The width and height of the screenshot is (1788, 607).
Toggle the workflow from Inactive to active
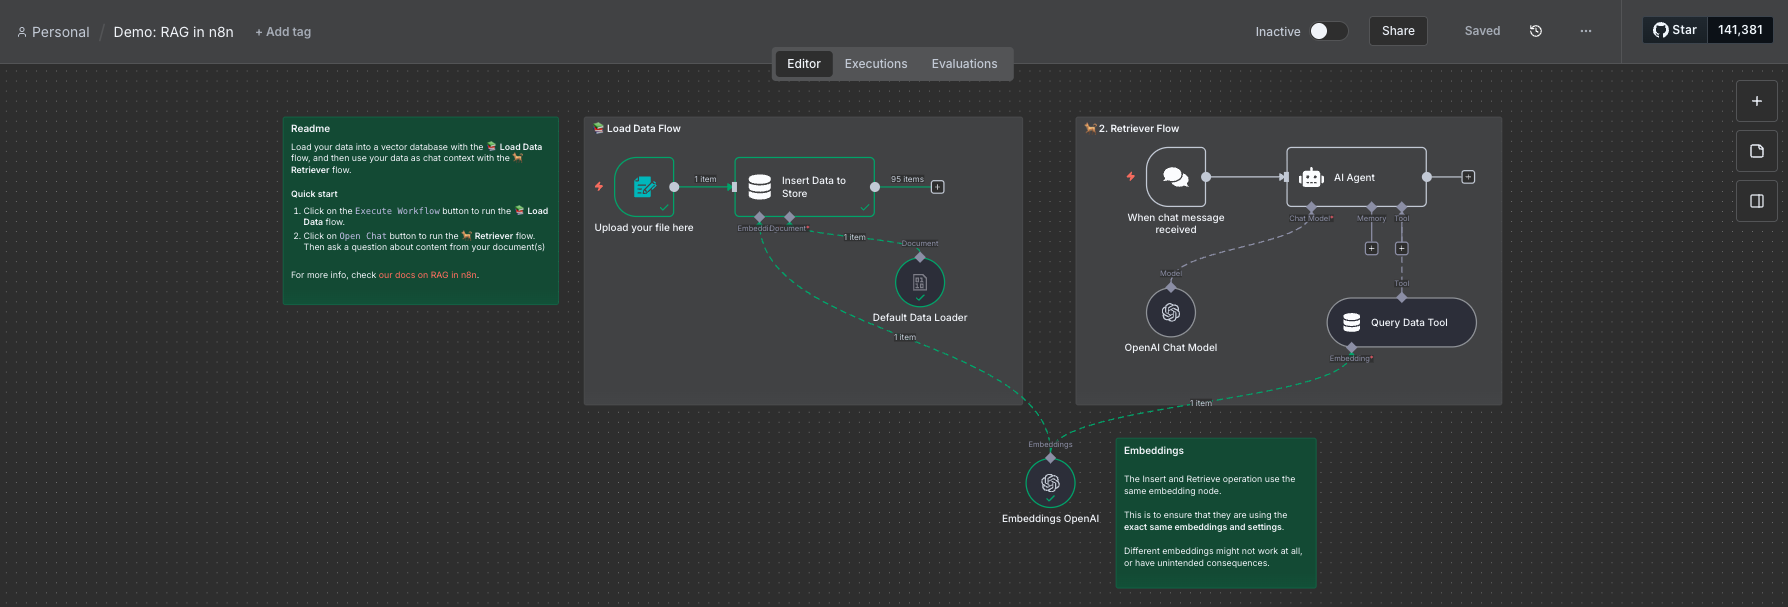pyautogui.click(x=1328, y=31)
